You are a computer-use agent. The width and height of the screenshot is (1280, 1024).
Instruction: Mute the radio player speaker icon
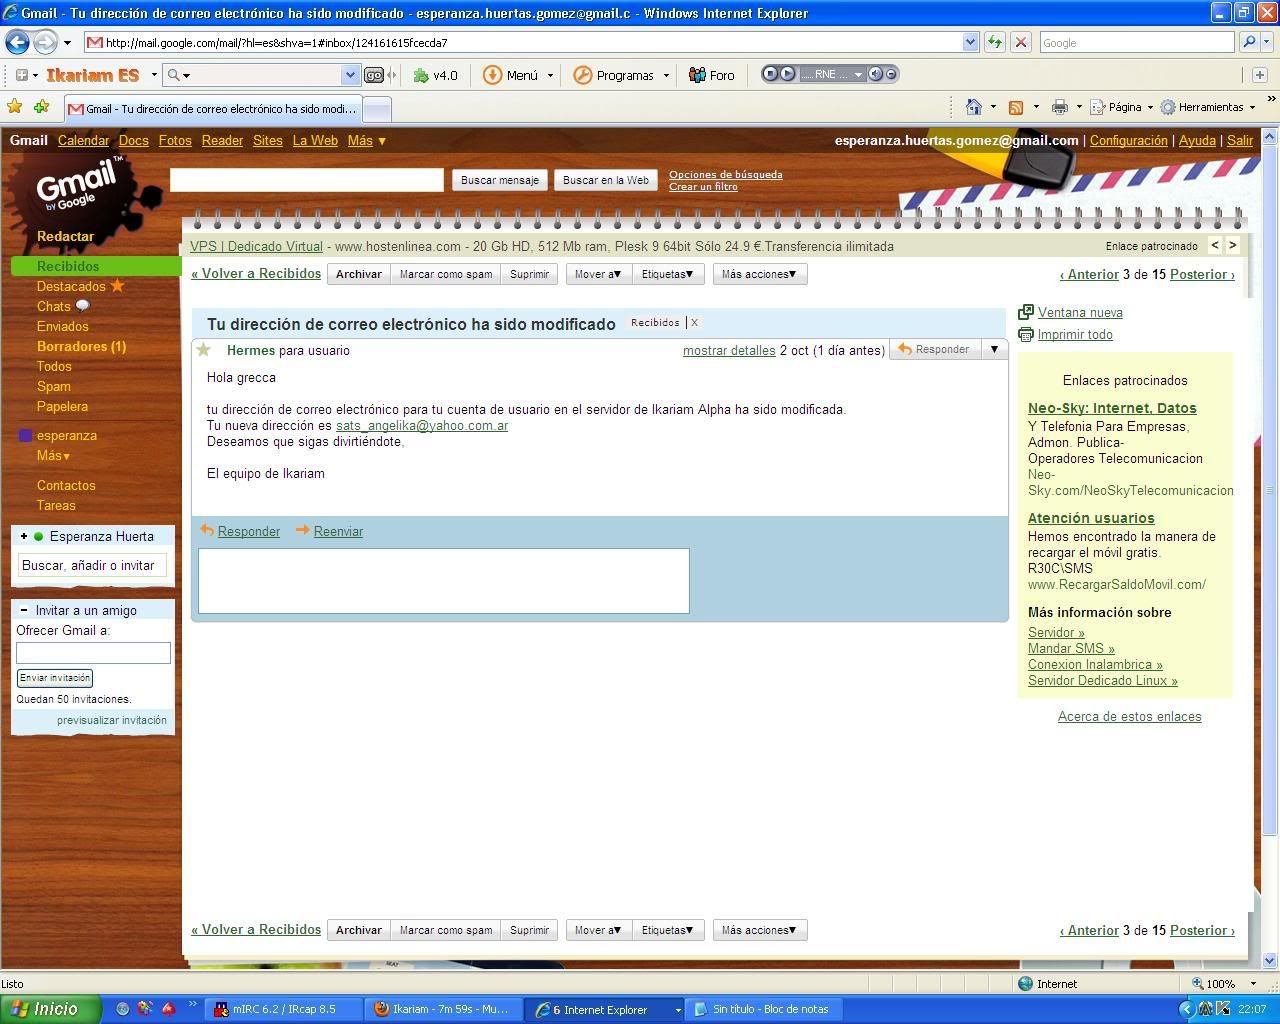pos(875,74)
